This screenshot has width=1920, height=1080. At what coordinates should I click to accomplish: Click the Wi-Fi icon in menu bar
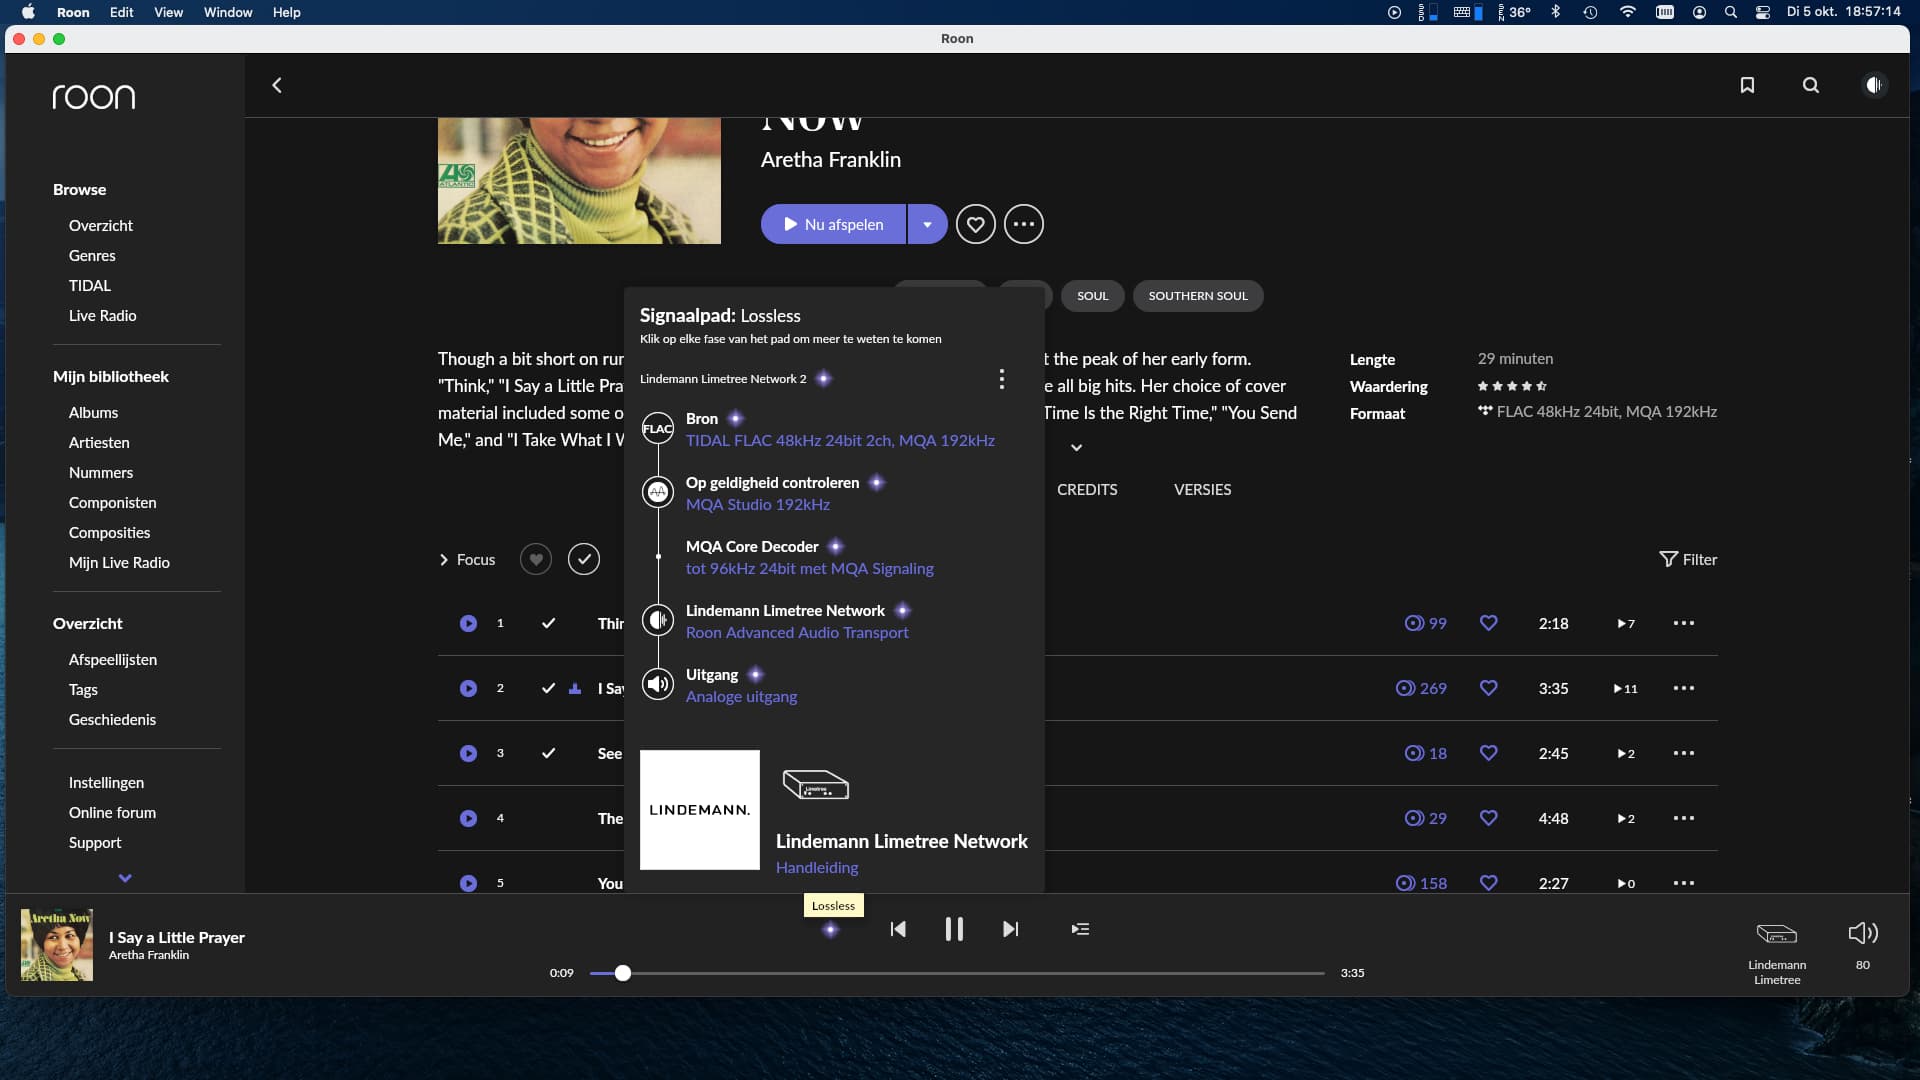pos(1628,12)
